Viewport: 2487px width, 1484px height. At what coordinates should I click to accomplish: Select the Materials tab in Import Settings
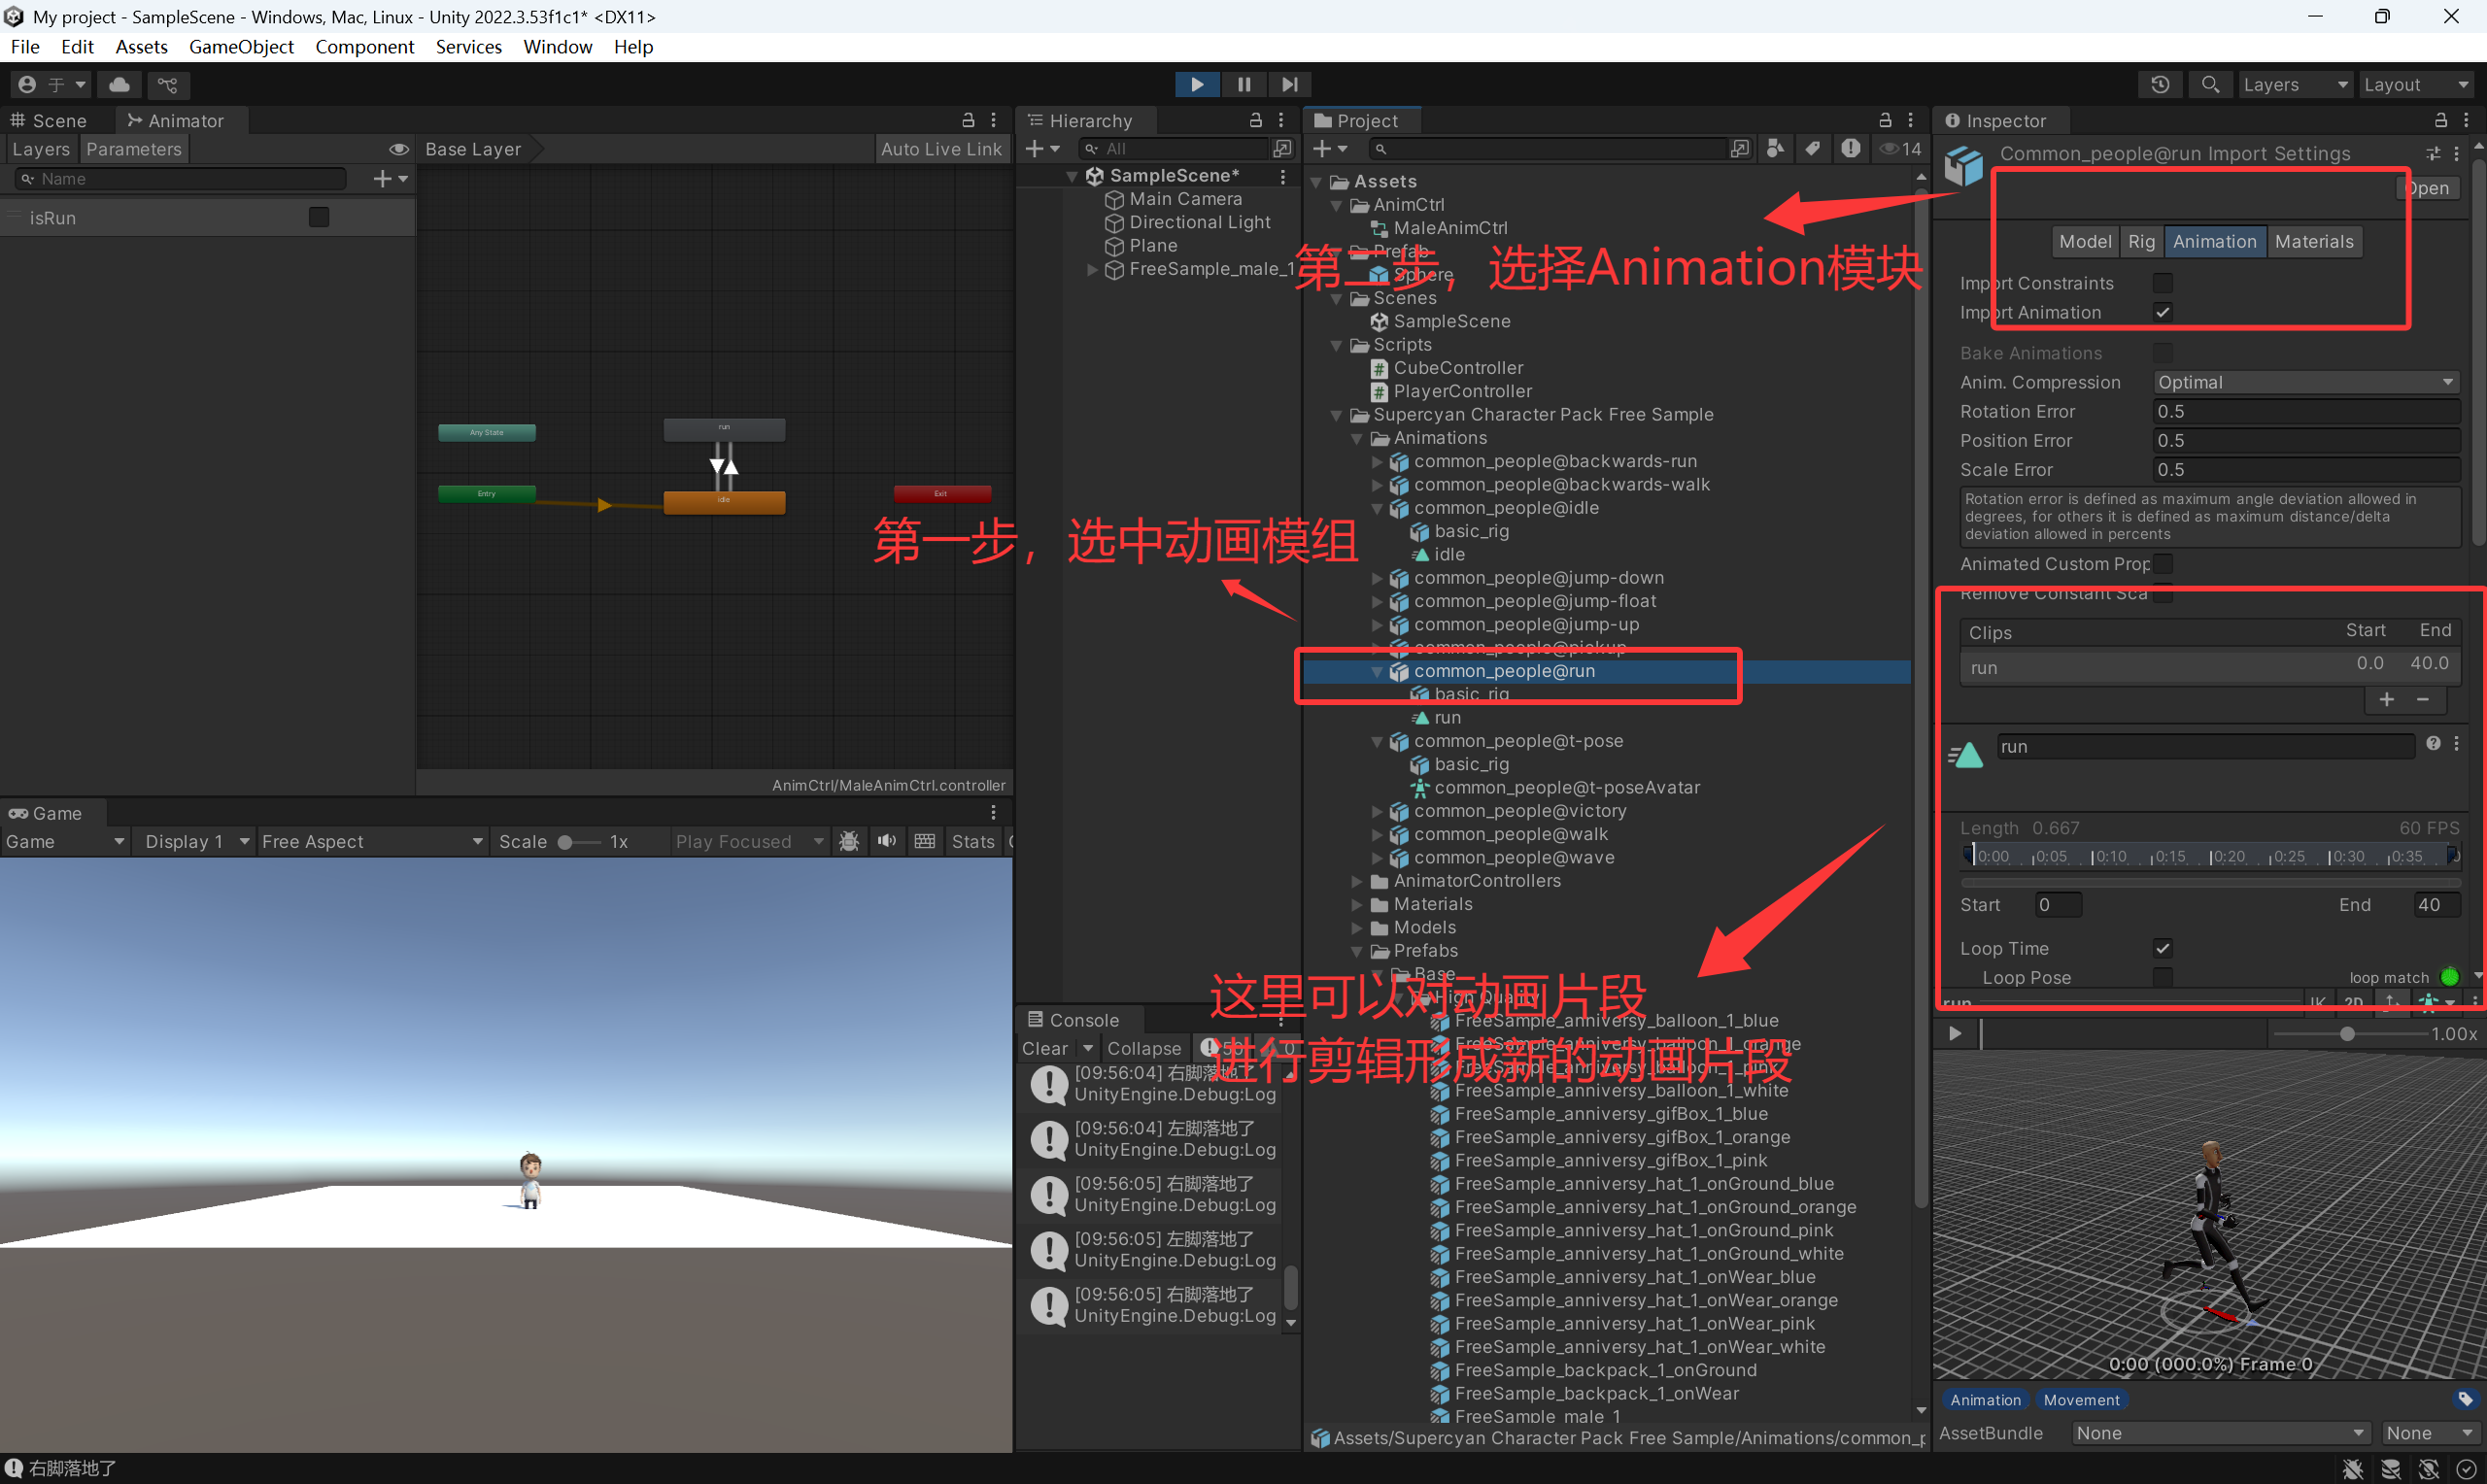click(2313, 241)
